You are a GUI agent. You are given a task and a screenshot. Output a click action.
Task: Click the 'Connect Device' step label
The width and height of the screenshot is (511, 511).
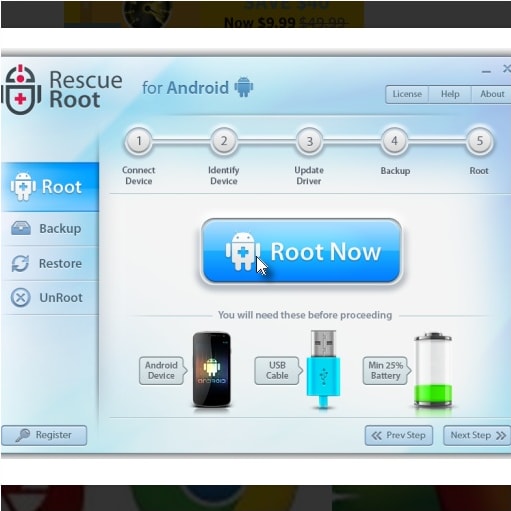tap(139, 176)
